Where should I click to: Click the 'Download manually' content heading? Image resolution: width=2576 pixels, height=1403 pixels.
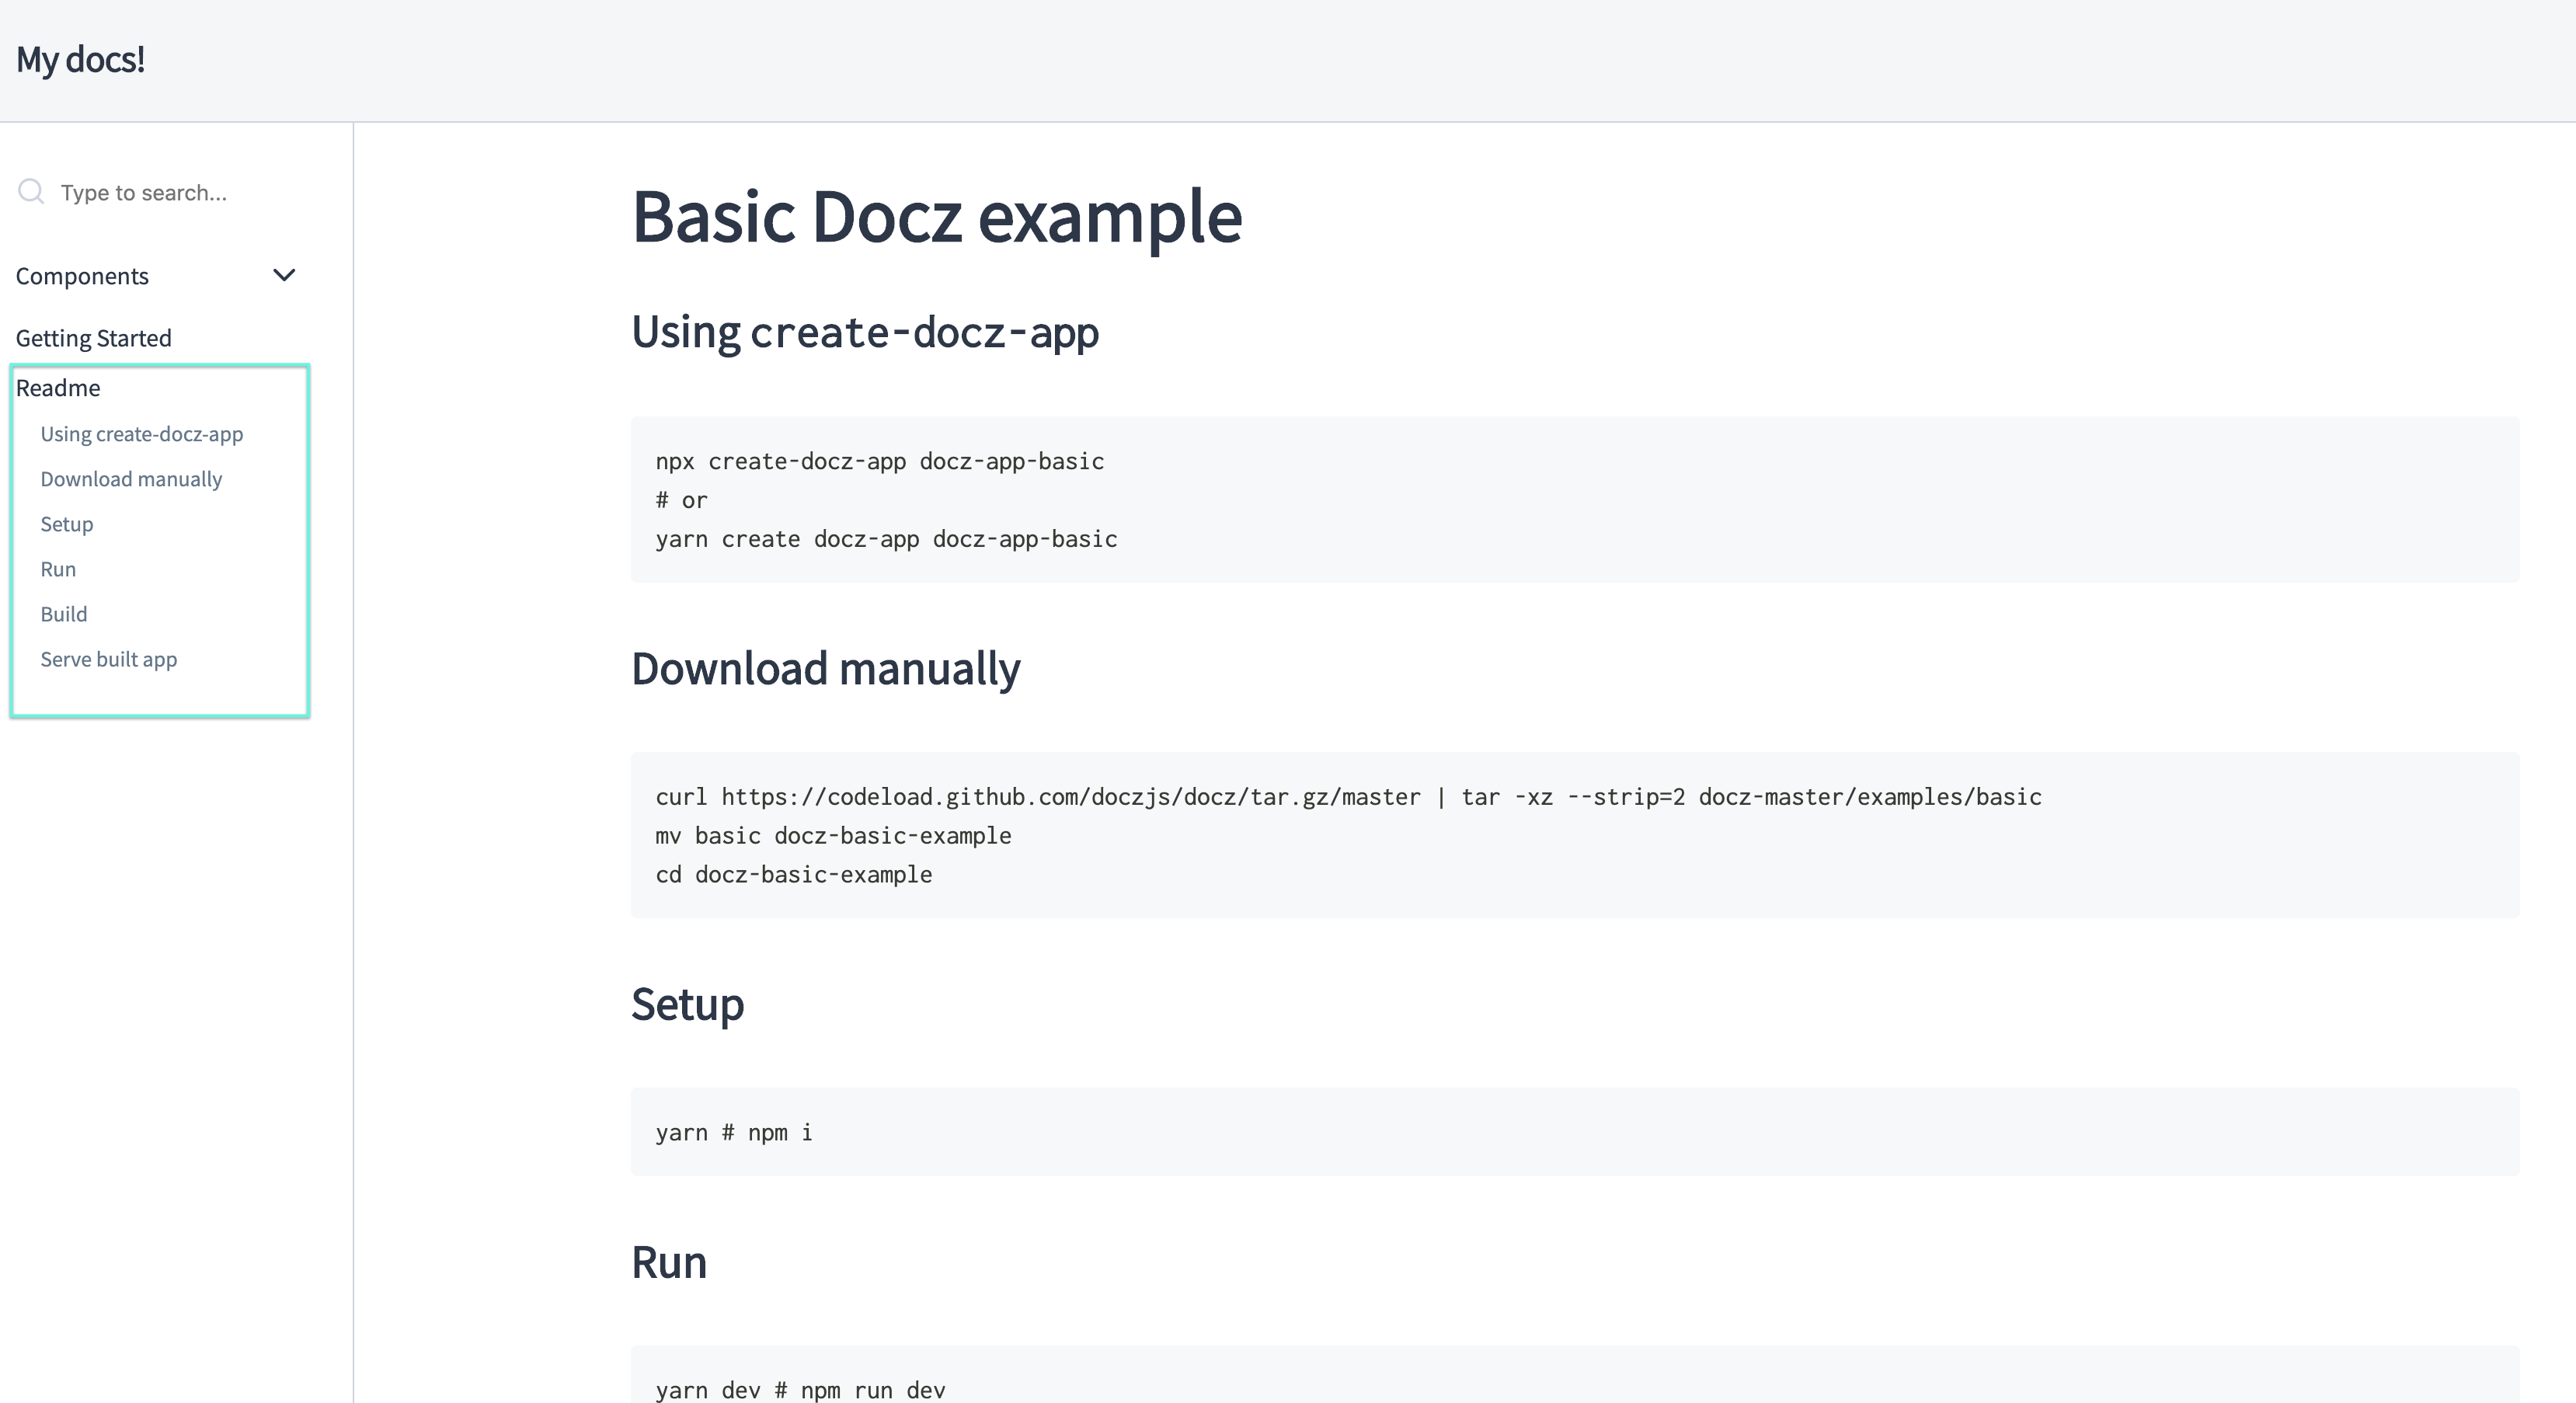(825, 668)
